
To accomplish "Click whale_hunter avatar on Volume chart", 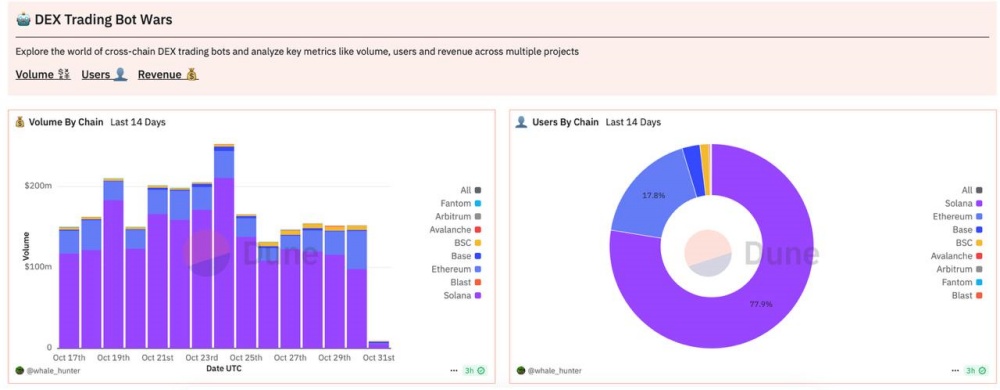I will coord(20,370).
